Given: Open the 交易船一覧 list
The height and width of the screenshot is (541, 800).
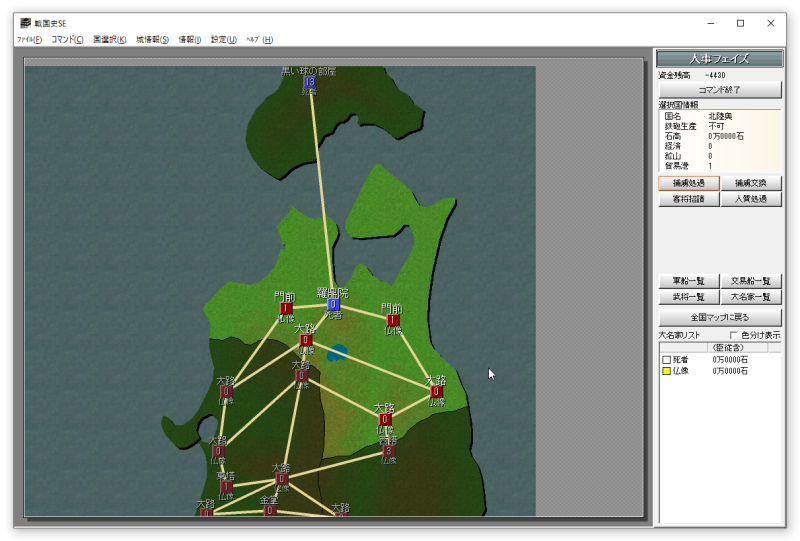Looking at the screenshot, I should pyautogui.click(x=751, y=281).
